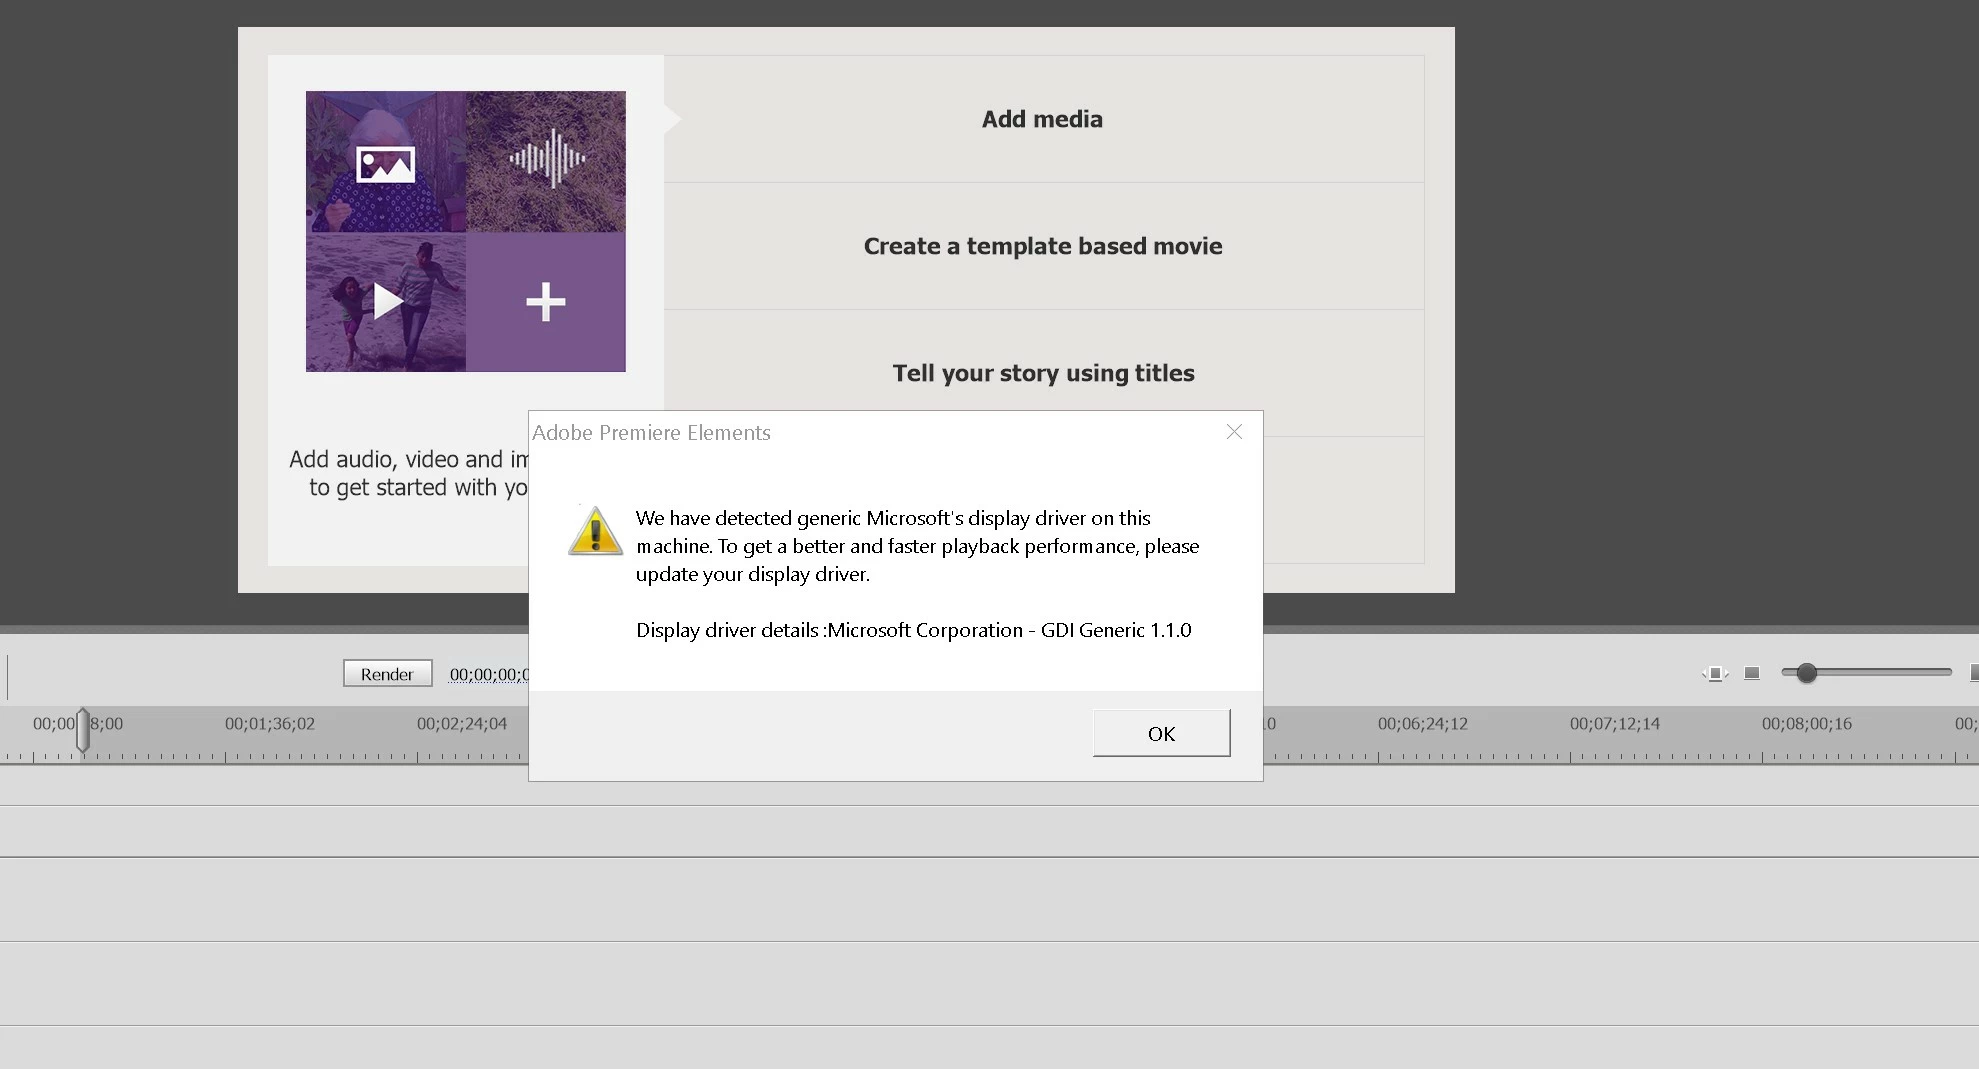Viewport: 1979px width, 1069px height.
Task: Click the photo image icon thumbnail
Action: click(x=386, y=162)
